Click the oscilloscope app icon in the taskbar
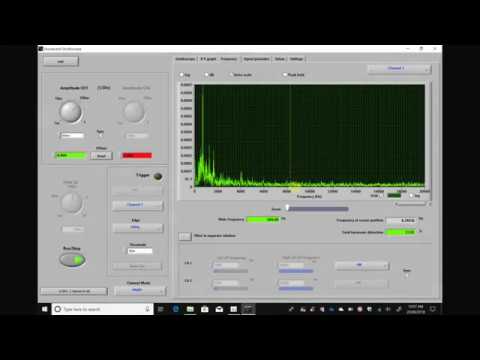Screen dimensions: 480x360 [248, 309]
